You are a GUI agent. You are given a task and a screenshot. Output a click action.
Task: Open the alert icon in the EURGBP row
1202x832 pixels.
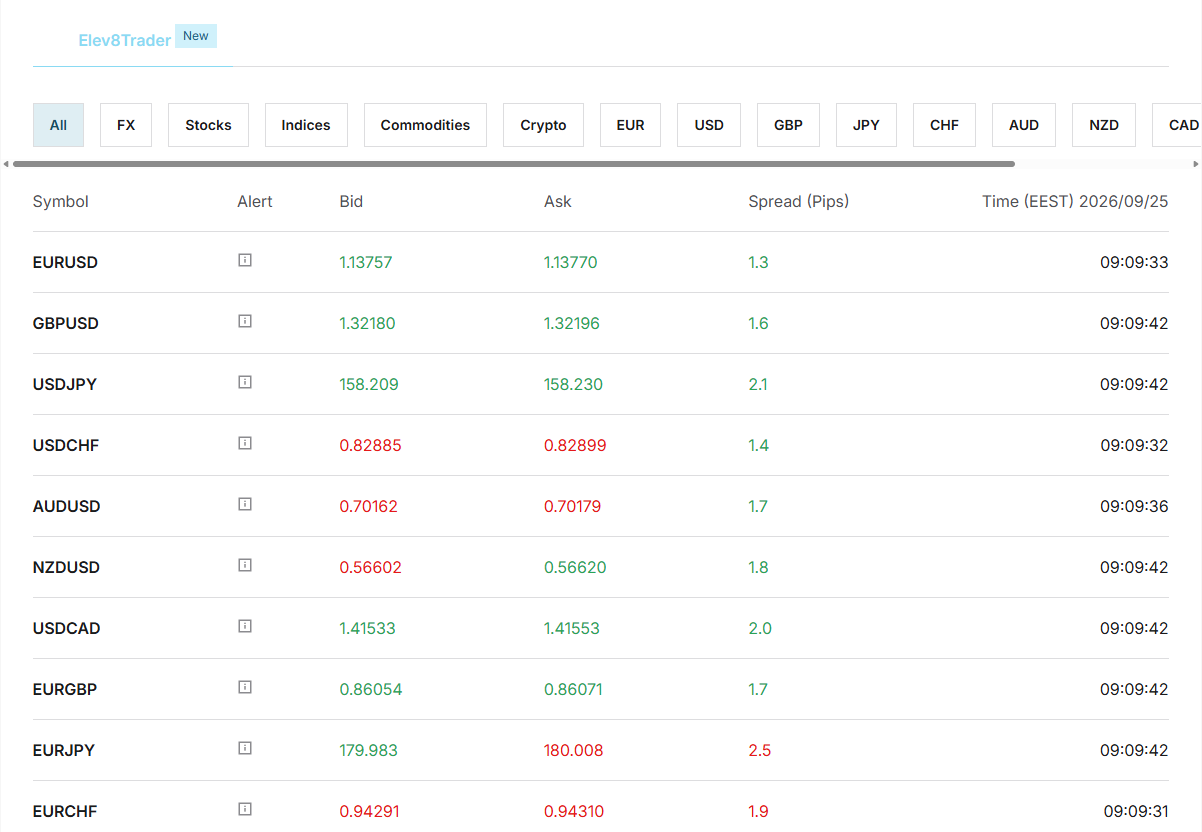click(245, 687)
